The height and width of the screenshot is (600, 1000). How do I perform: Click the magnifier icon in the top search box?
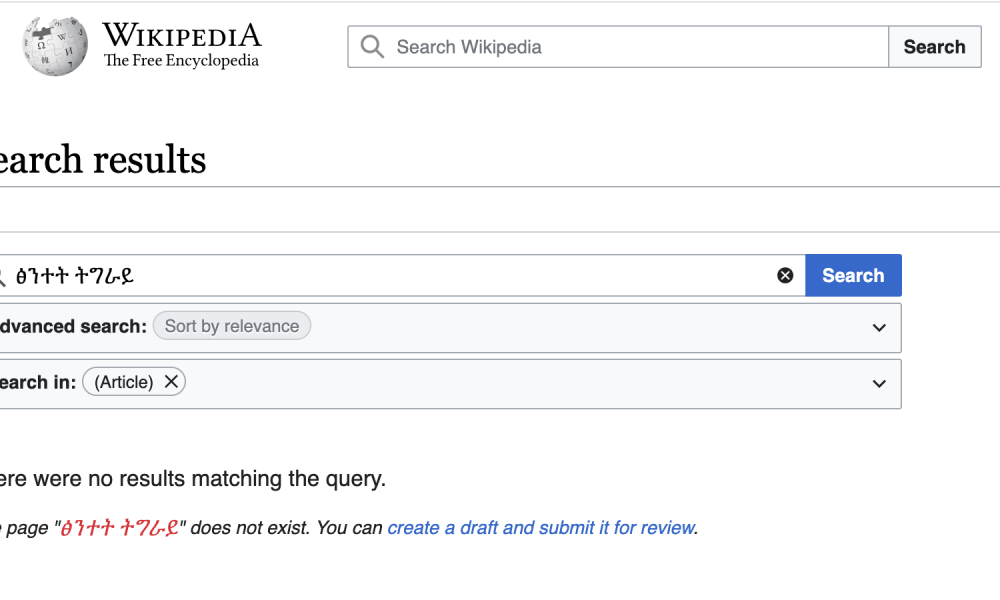click(x=372, y=47)
